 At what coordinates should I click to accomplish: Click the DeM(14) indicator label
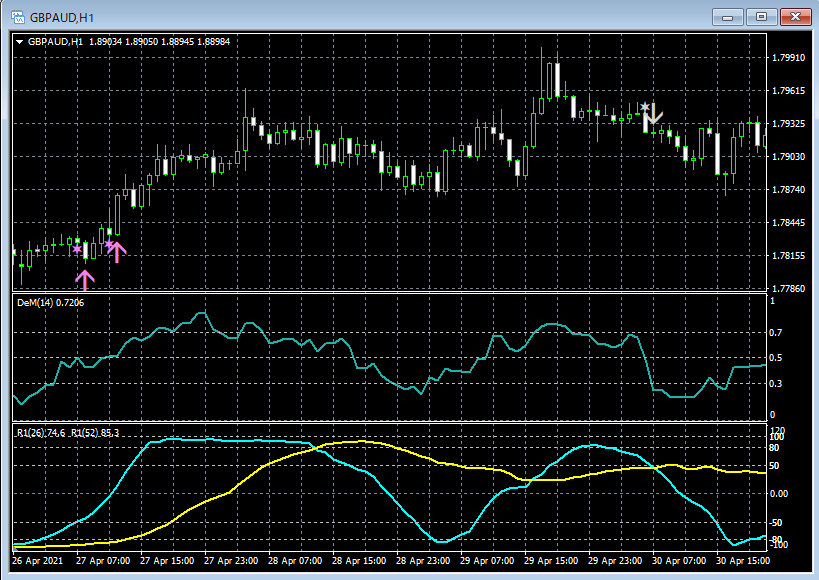[x=50, y=301]
